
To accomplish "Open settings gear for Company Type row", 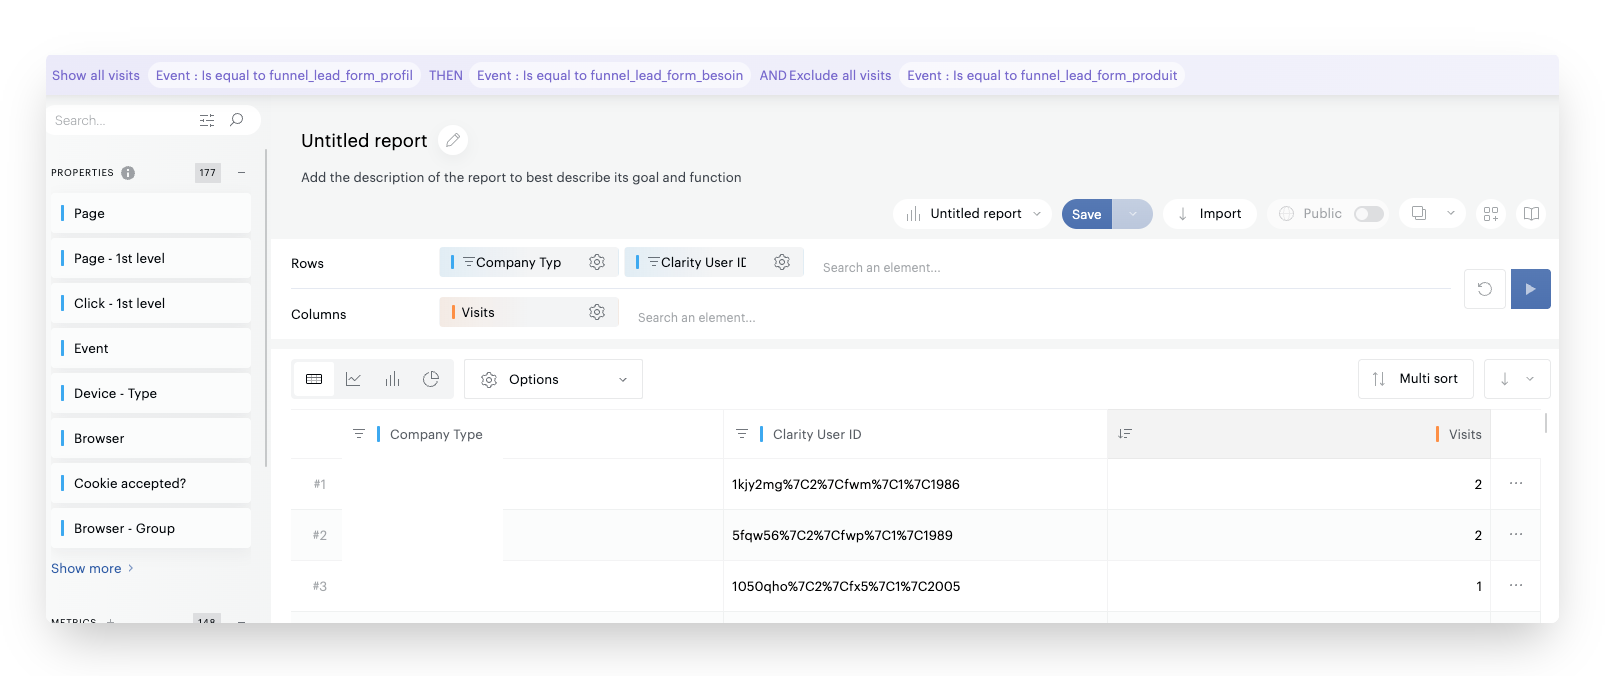I will click(x=597, y=262).
